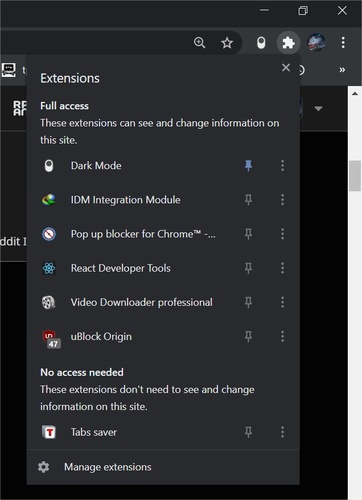Image resolution: width=362 pixels, height=500 pixels.
Task: Pin the Tabs saver extension
Action: pos(248,432)
